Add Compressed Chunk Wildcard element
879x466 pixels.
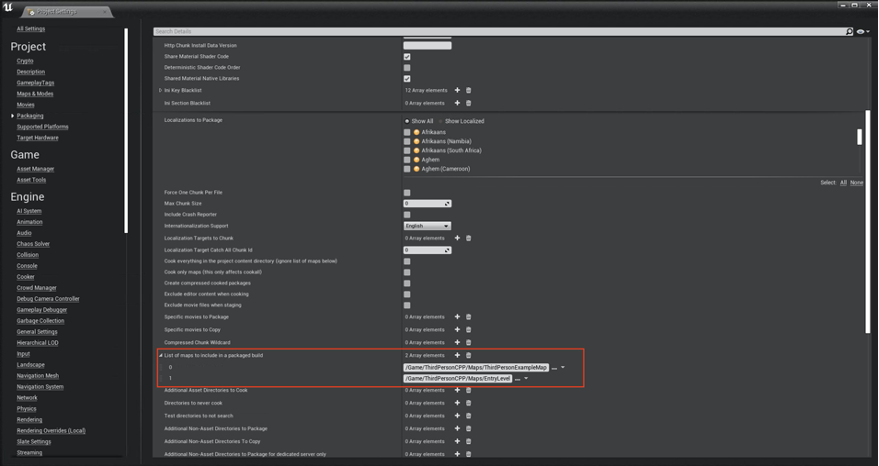point(457,343)
